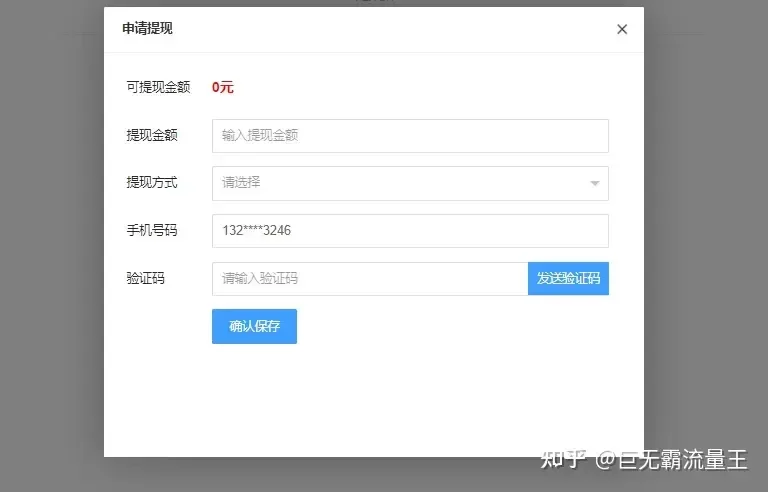The image size is (768, 492).
Task: Click the 提现方式 field label
Action: pos(152,183)
